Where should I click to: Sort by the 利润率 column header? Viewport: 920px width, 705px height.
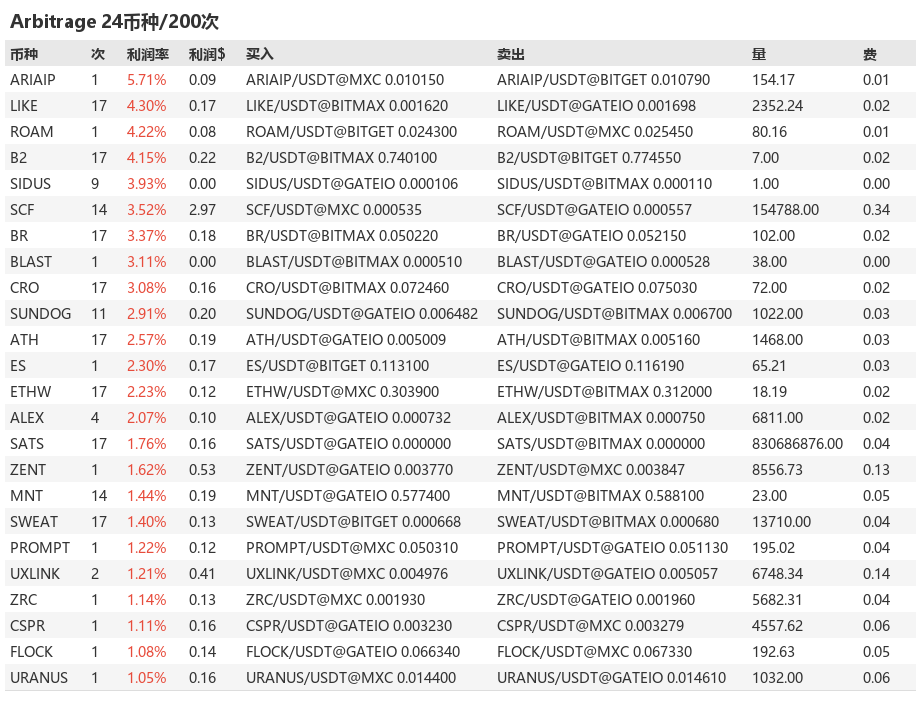148,55
